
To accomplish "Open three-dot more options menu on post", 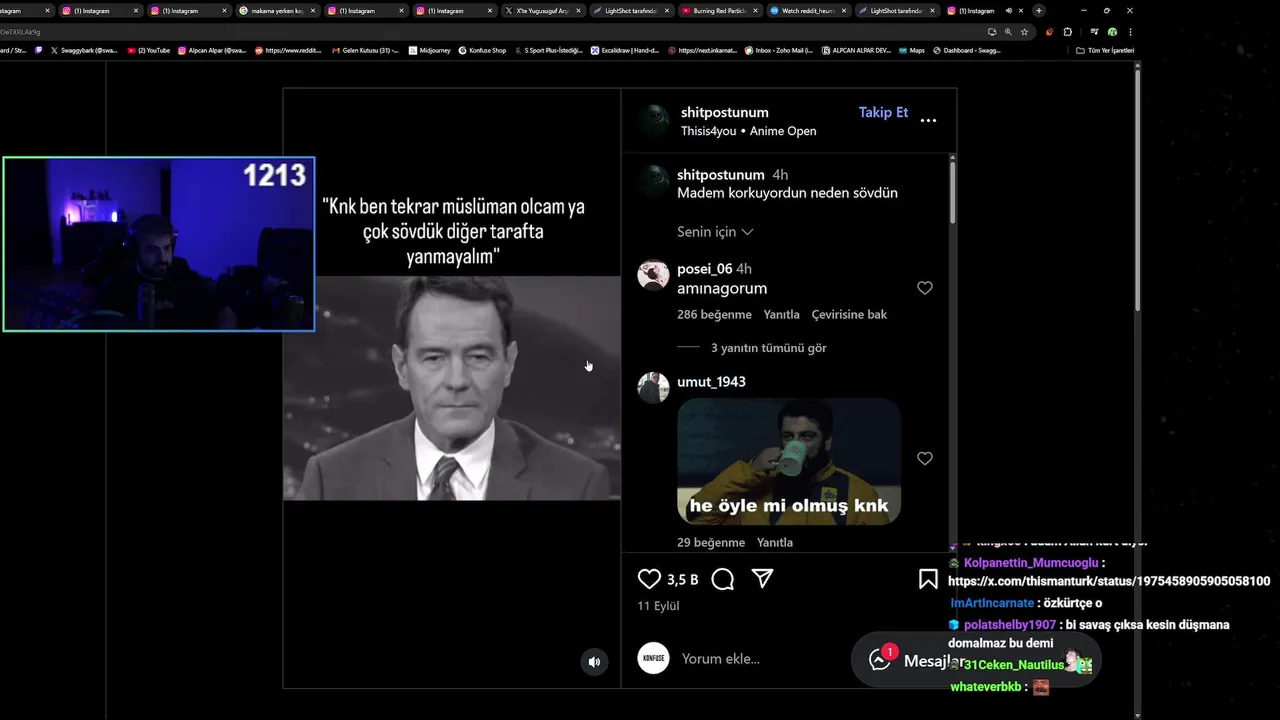I will tap(928, 121).
